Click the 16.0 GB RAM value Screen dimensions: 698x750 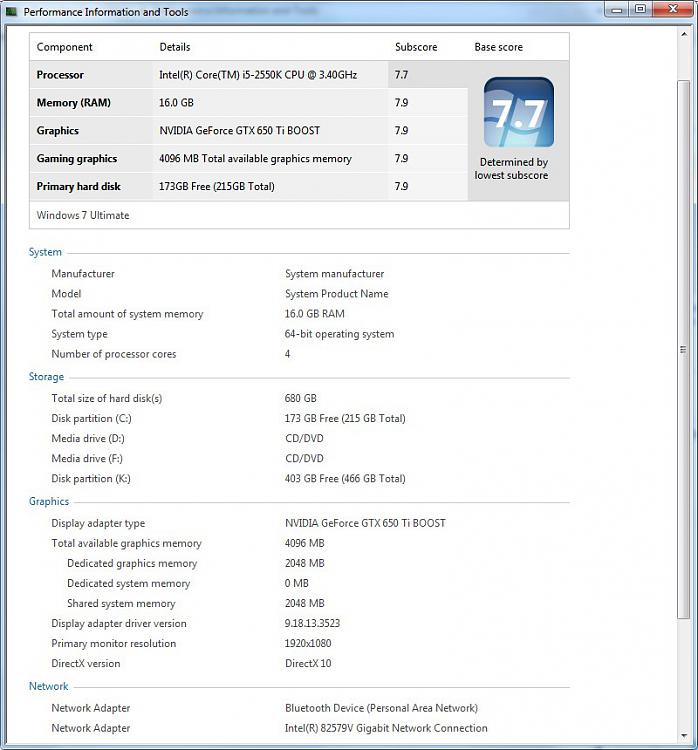tap(314, 314)
